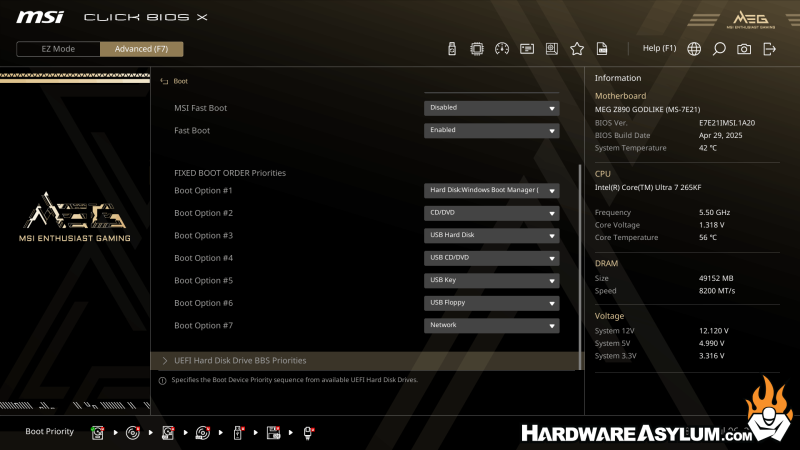Viewport: 800px width, 450px height.
Task: Expand UEFI Hard Disk Drive BBS Priorities
Action: point(365,361)
